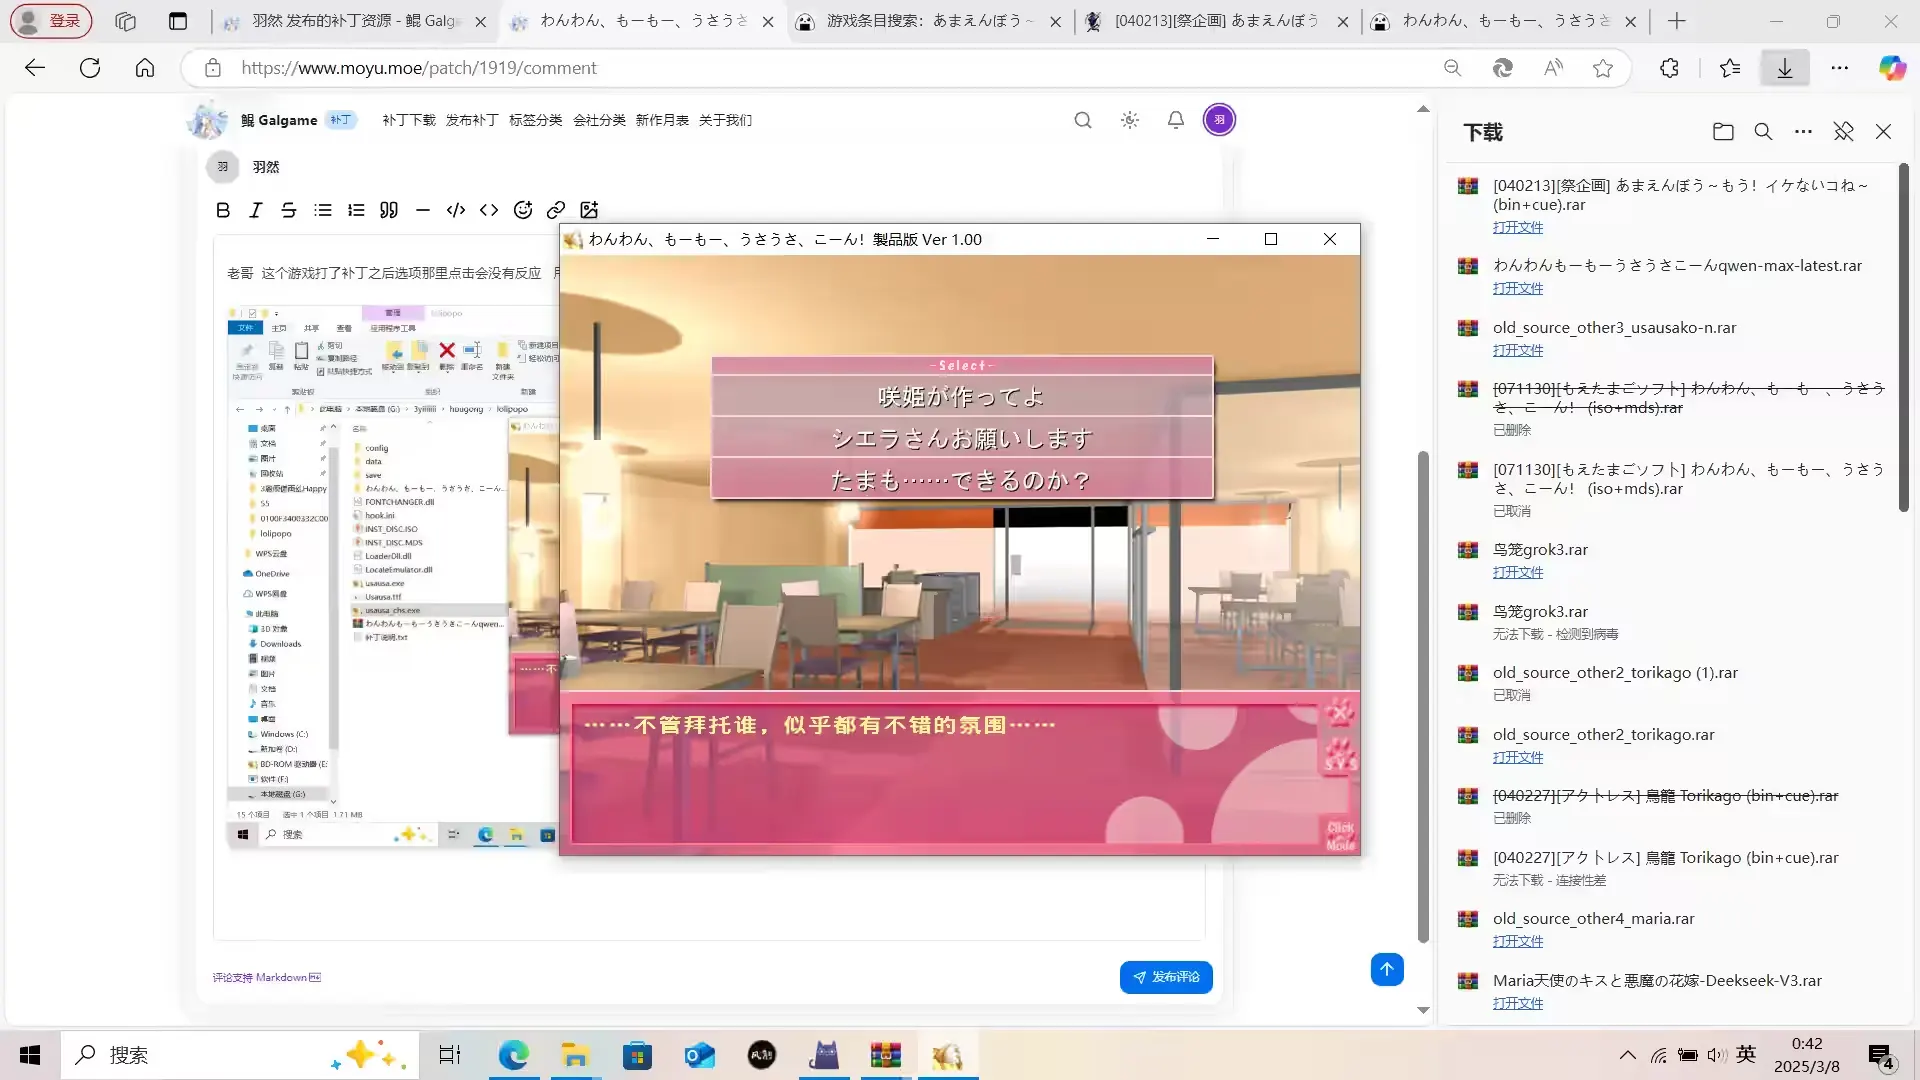Open file link under old_source_other2_torikago.rar

coord(1517,757)
